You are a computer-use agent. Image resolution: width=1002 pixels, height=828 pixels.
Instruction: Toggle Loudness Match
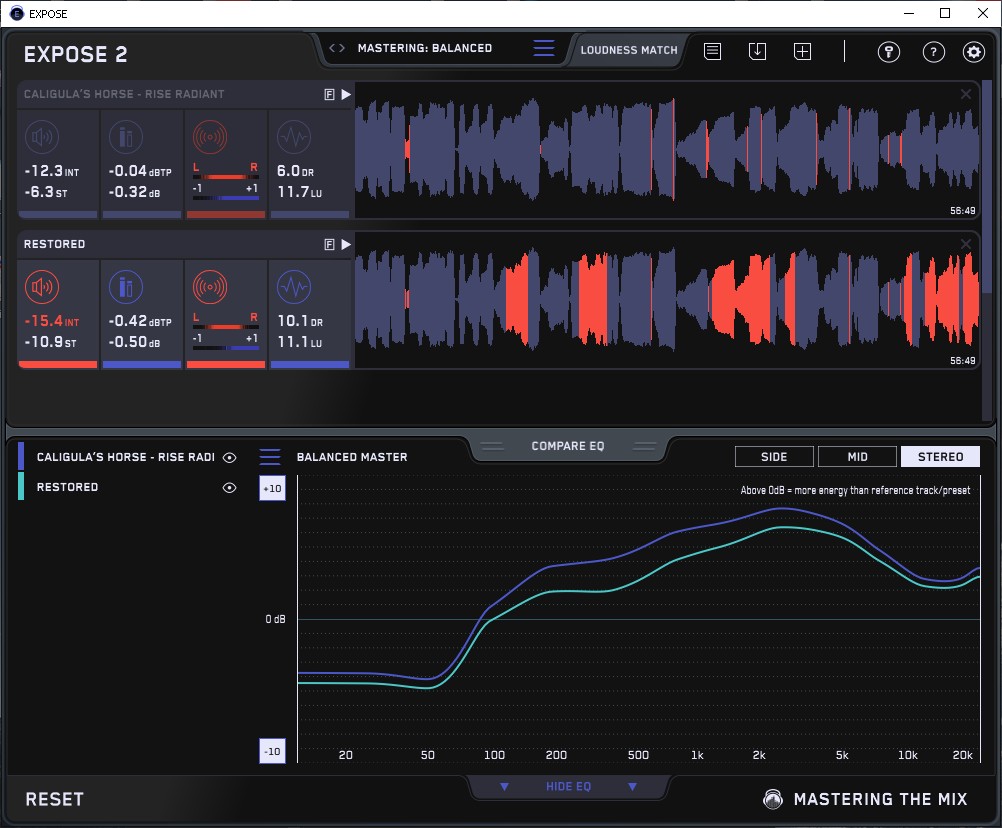pos(629,50)
